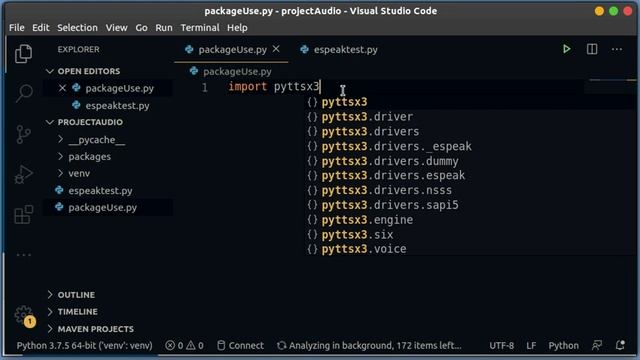The width and height of the screenshot is (640, 360).
Task: Select the packageUse.py tab
Action: coord(231,49)
